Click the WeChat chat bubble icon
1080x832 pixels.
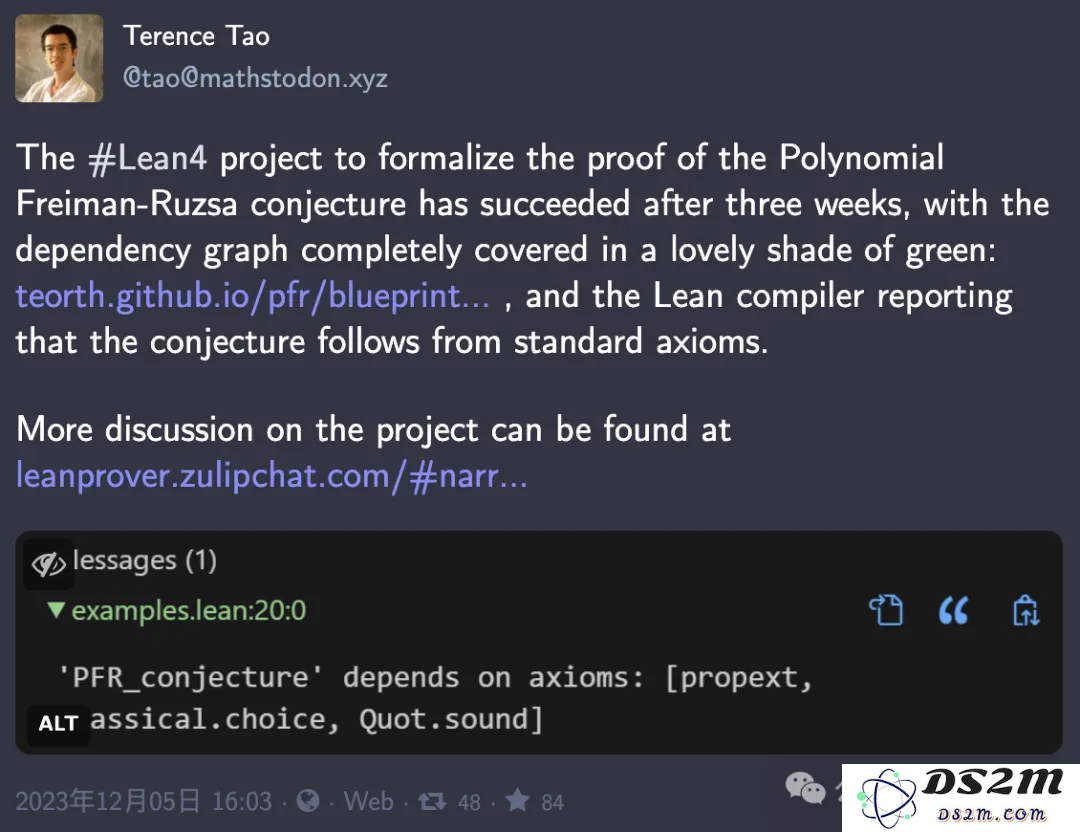point(805,789)
